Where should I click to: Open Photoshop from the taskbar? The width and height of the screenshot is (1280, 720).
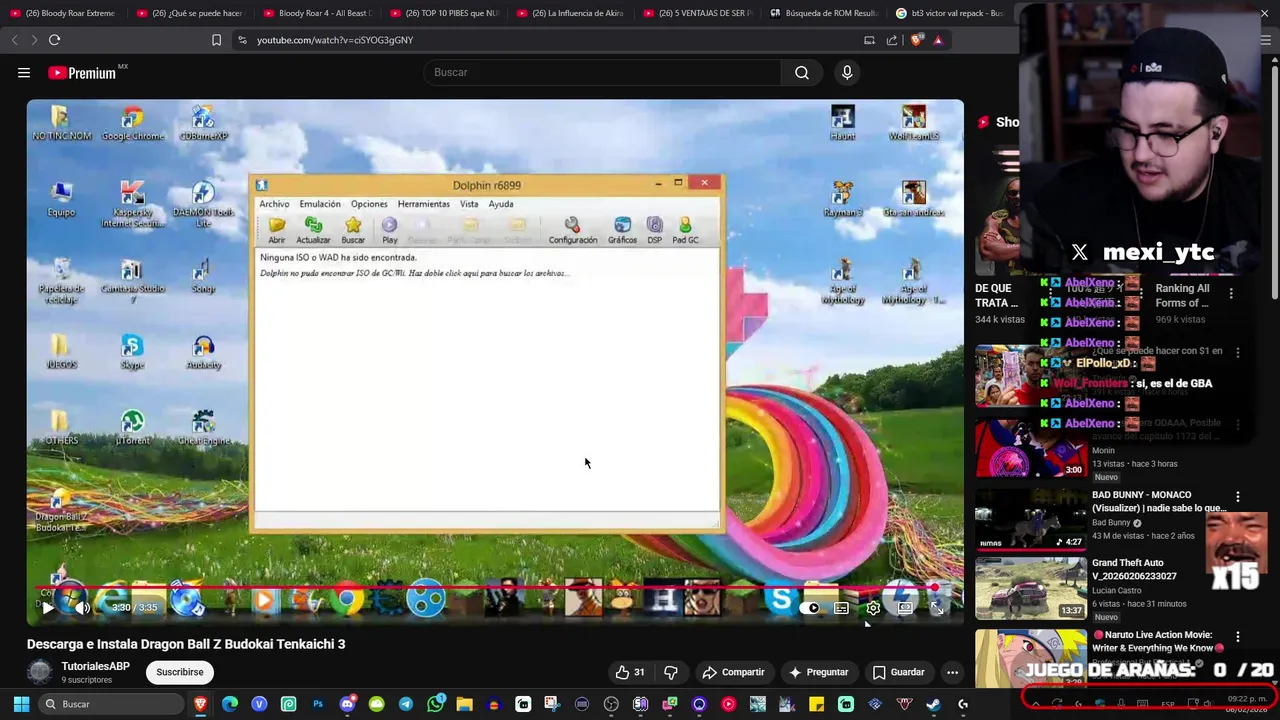[x=318, y=704]
